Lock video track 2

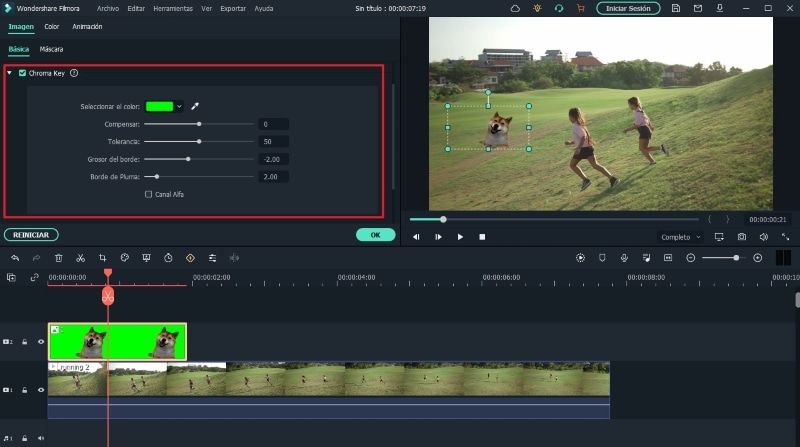24,342
